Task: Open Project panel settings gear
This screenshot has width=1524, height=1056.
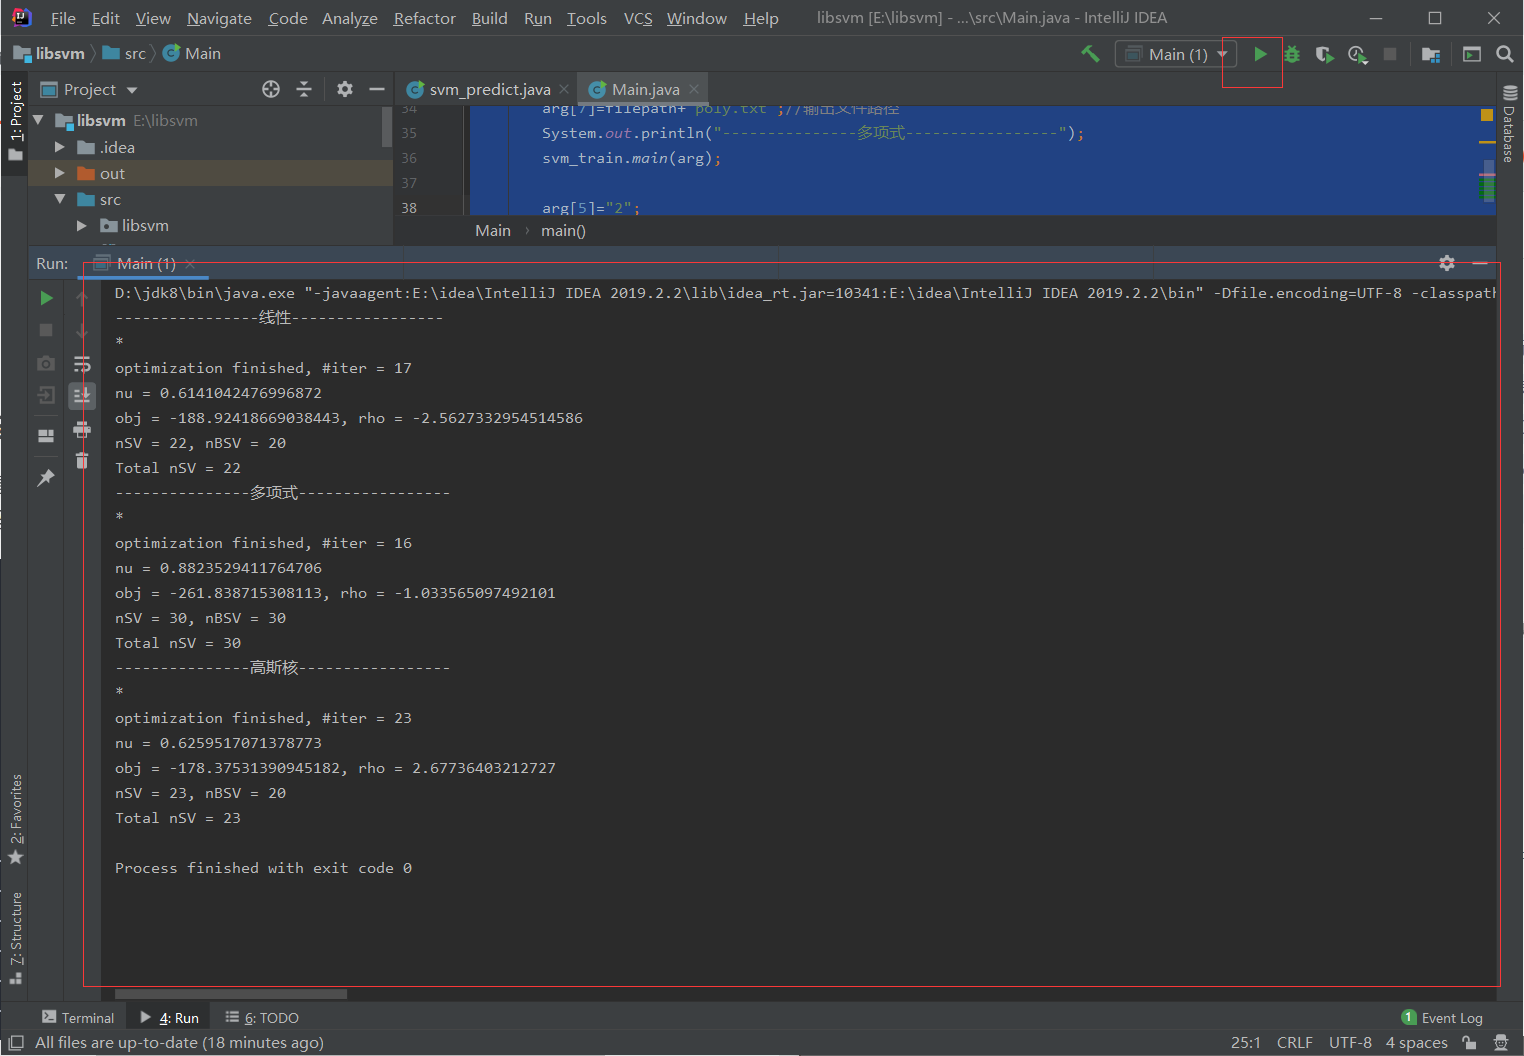Action: tap(345, 89)
